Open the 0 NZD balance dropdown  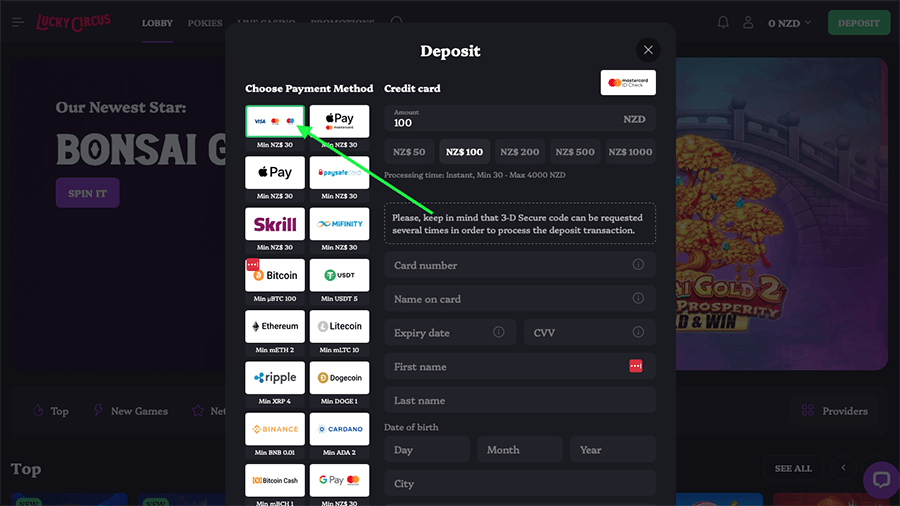point(790,23)
